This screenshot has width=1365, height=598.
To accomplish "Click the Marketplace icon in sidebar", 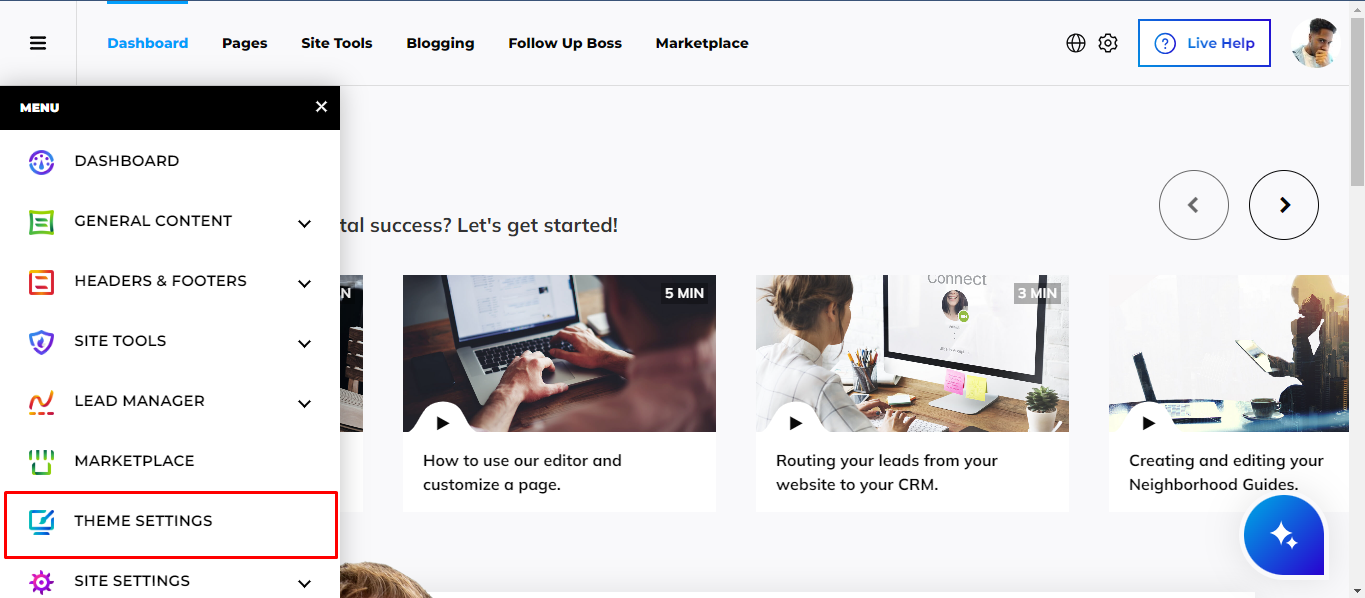I will click(x=41, y=461).
